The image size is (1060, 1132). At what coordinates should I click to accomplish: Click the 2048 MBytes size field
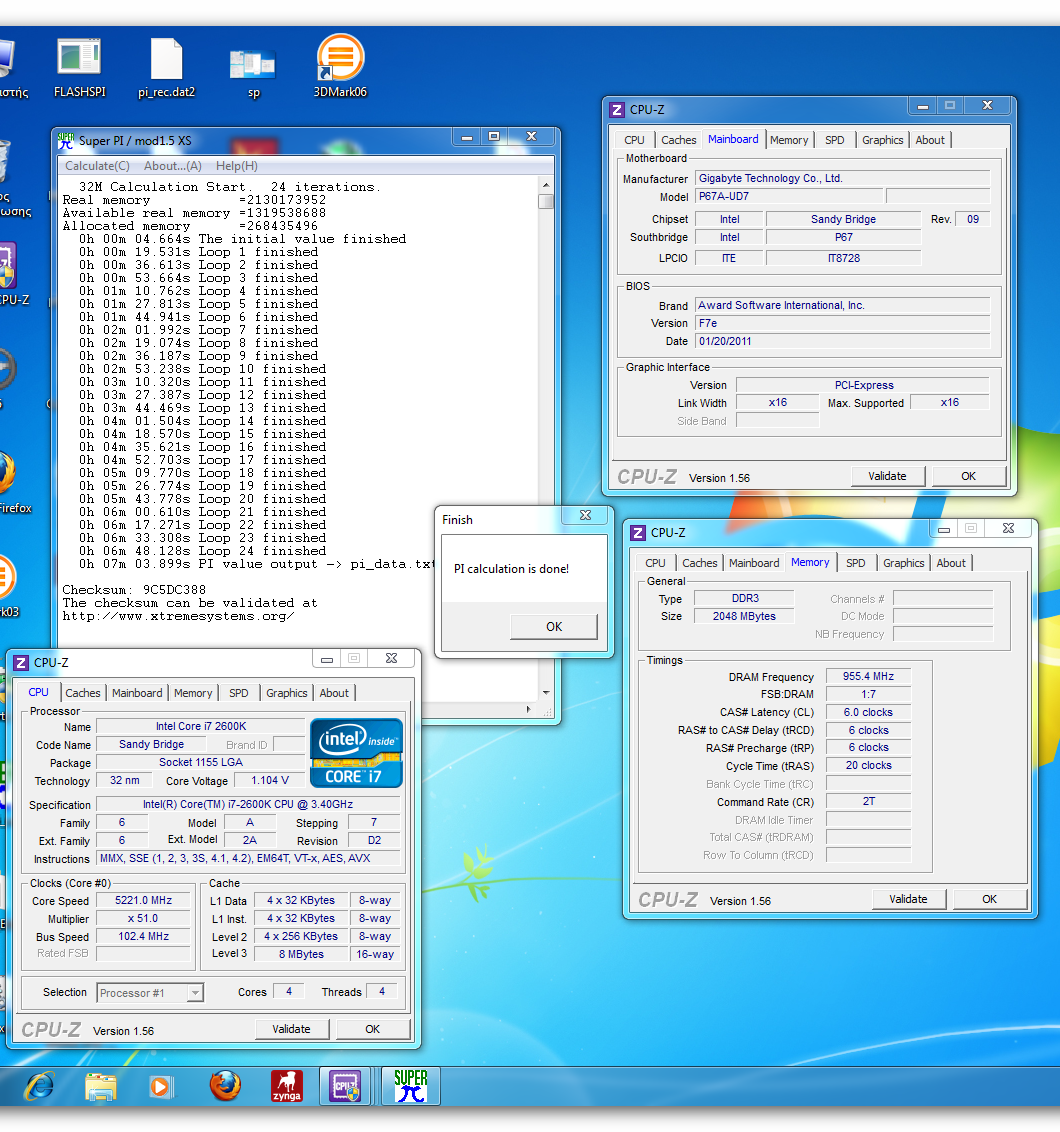744,617
